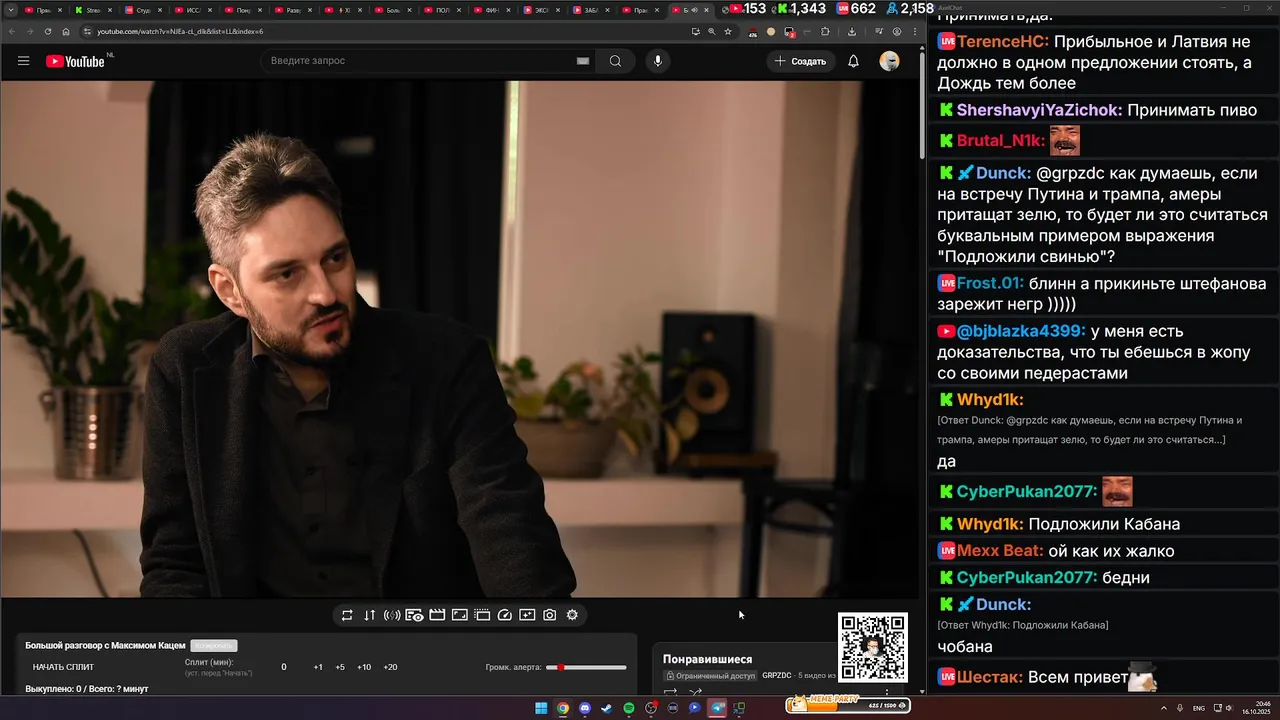1280x720 pixels.
Task: Click @bjblazka4399 username in the chat
Action: coord(1021,331)
